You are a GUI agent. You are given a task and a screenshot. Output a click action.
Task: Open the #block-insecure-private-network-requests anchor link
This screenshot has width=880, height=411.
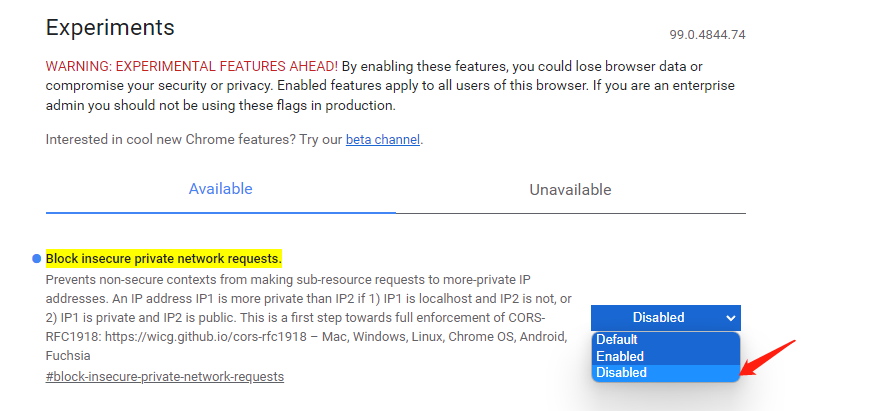164,376
